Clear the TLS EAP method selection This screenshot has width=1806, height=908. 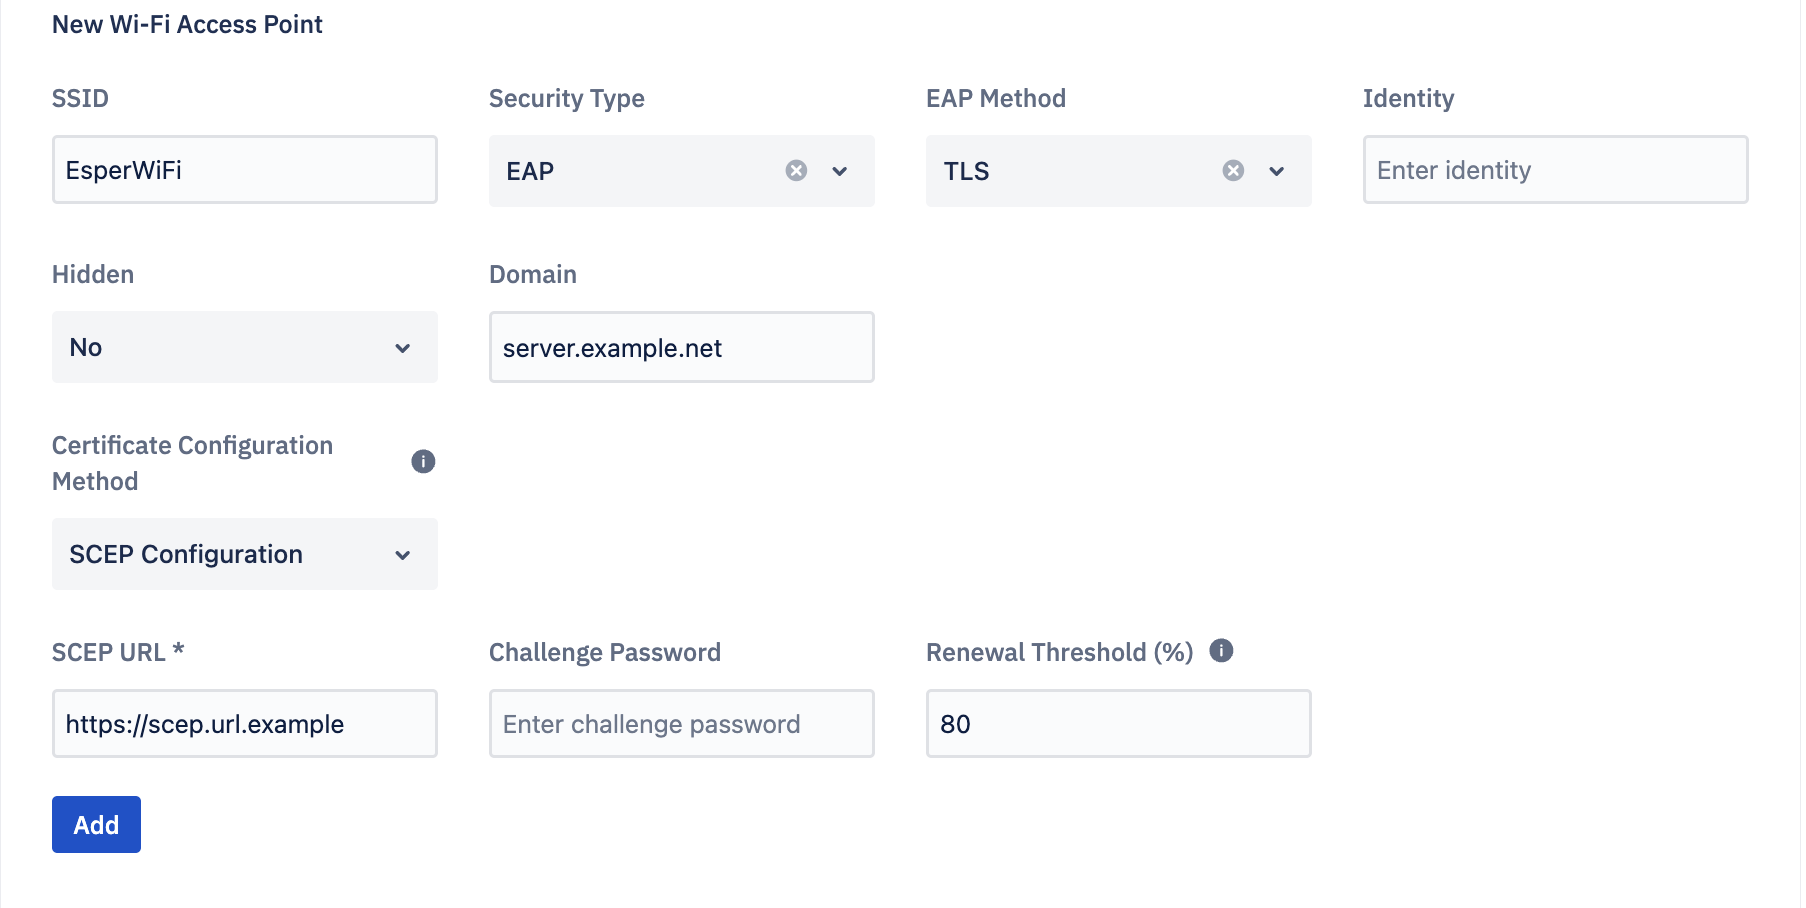[1233, 171]
